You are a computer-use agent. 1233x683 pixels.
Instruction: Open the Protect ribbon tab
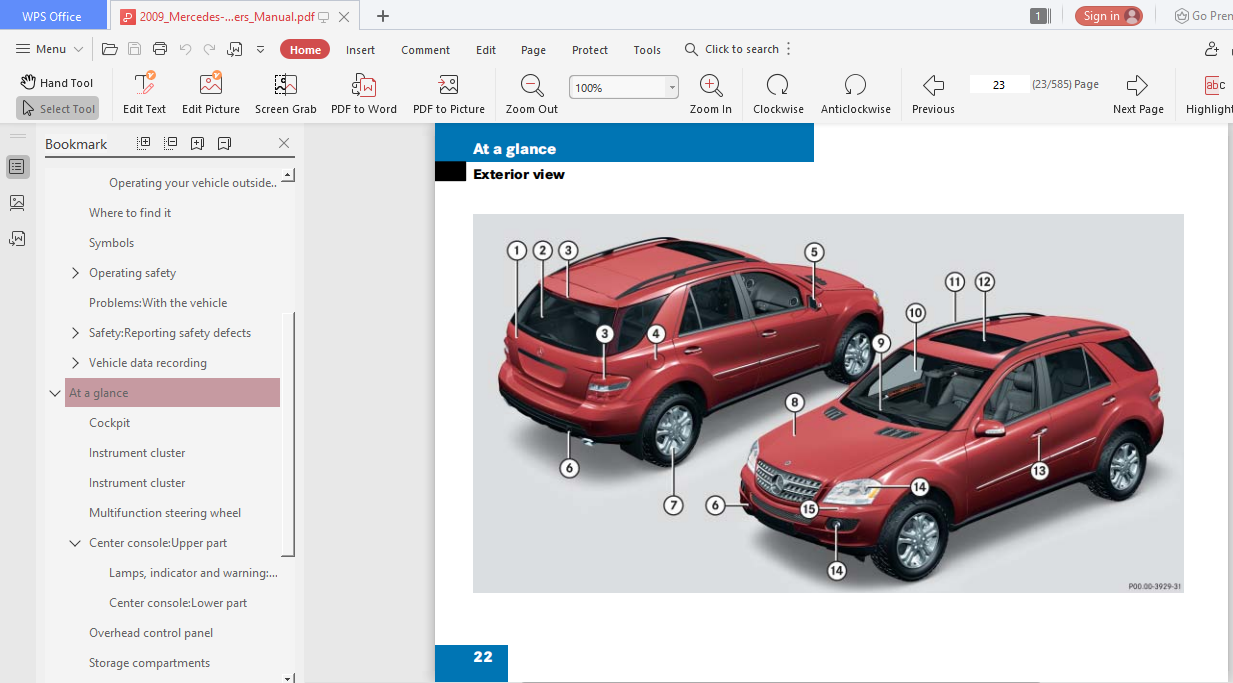tap(590, 49)
